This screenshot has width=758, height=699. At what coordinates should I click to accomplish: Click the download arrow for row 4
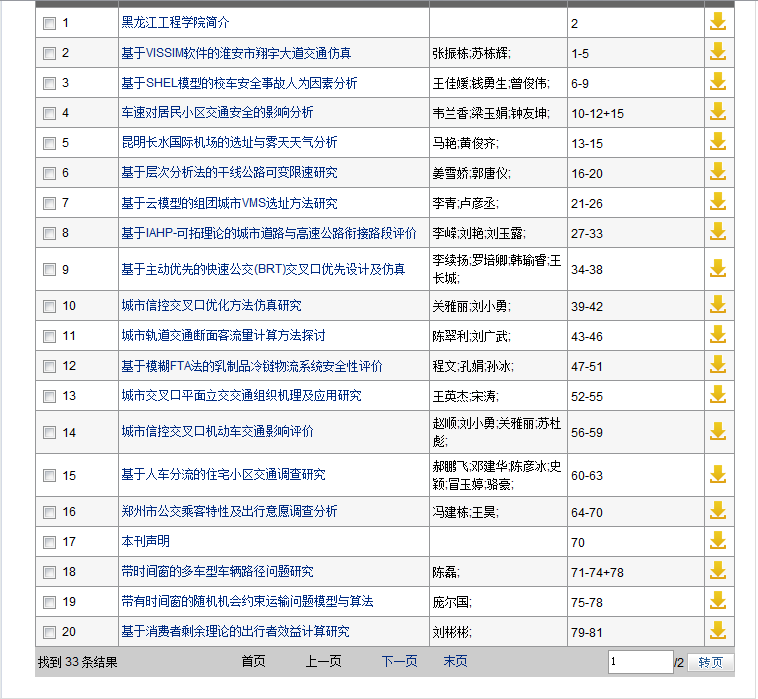pos(718,112)
